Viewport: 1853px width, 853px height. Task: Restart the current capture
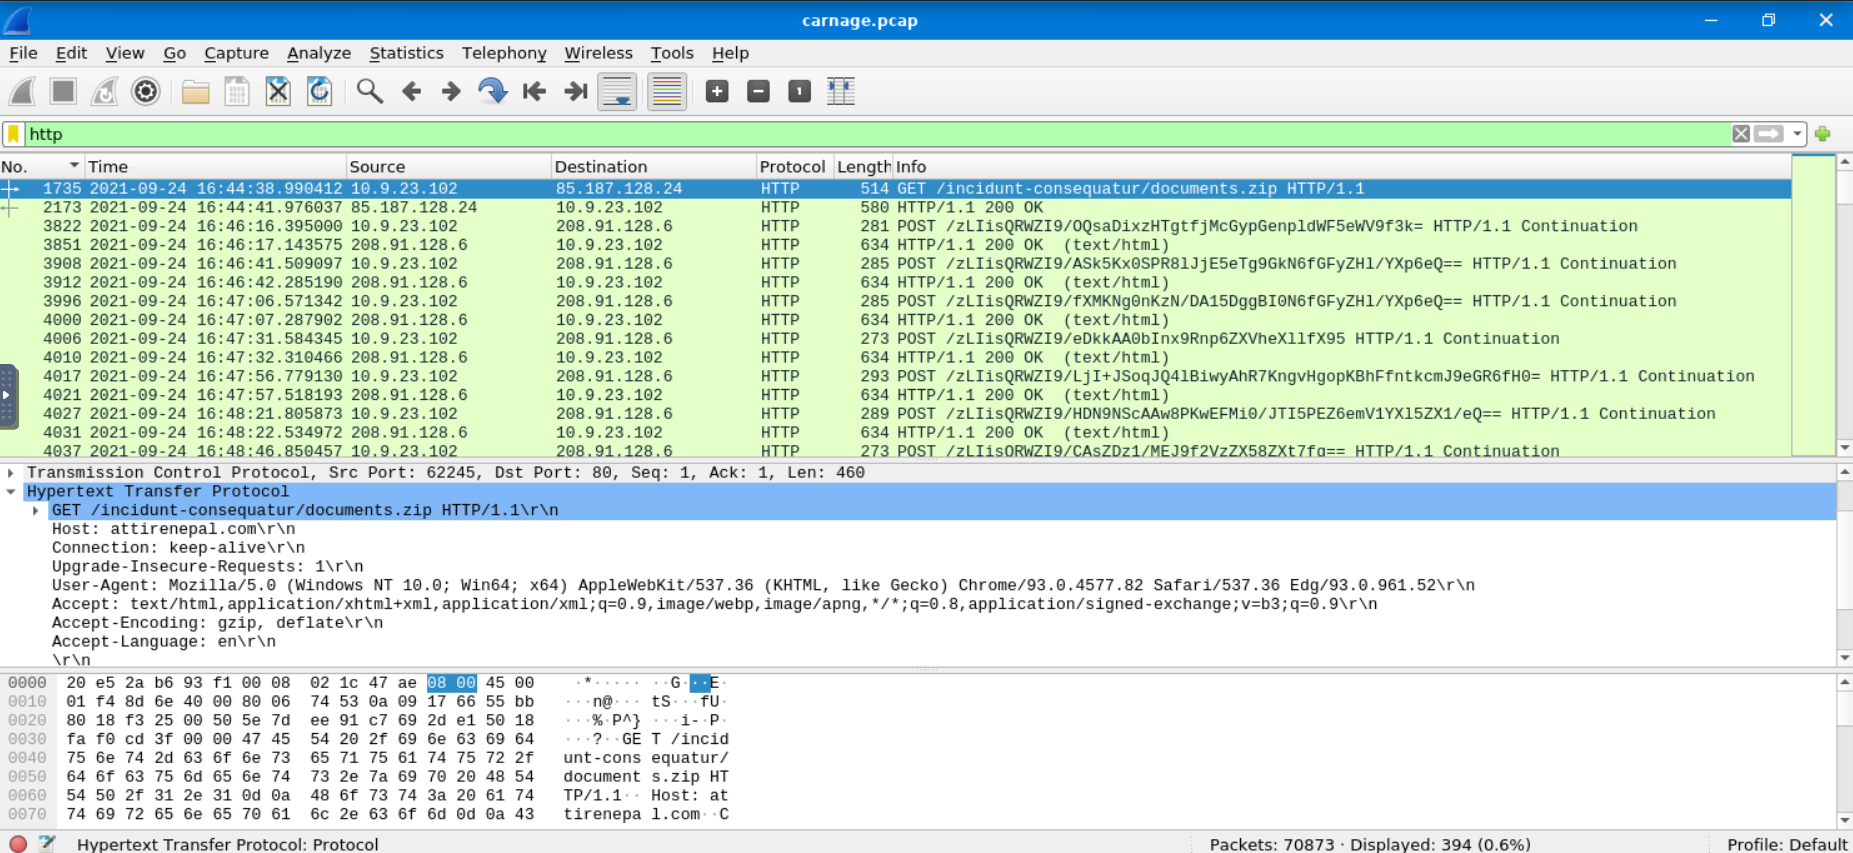[104, 92]
